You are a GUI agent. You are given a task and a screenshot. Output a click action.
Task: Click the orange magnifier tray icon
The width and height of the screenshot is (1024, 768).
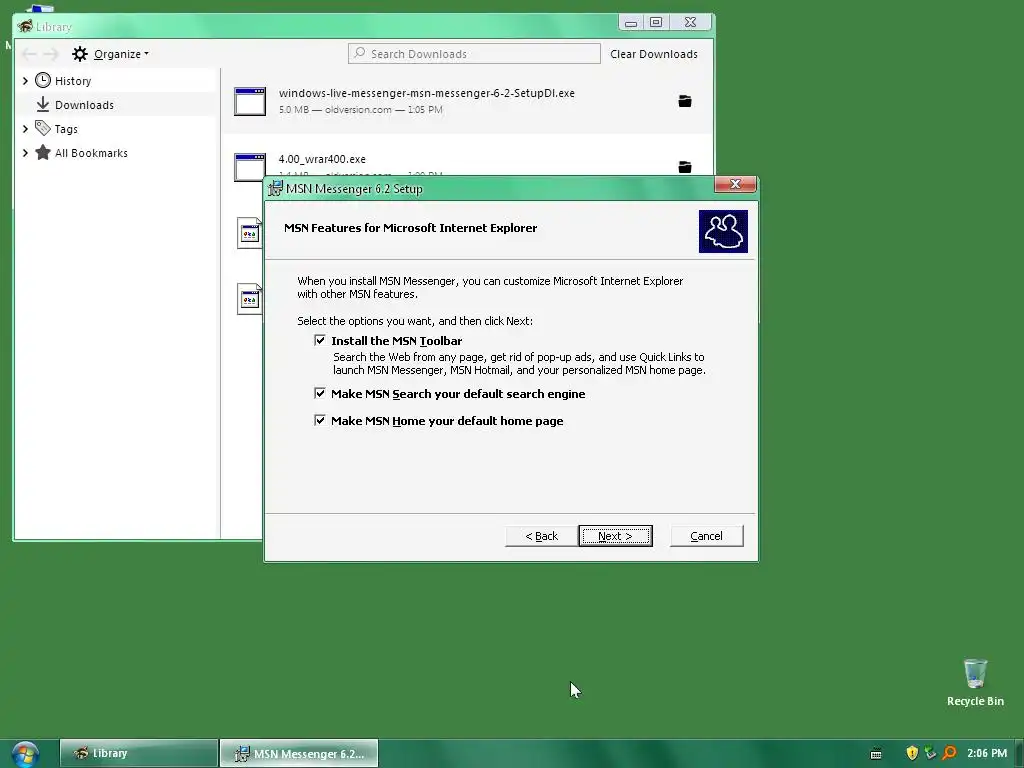click(x=950, y=753)
